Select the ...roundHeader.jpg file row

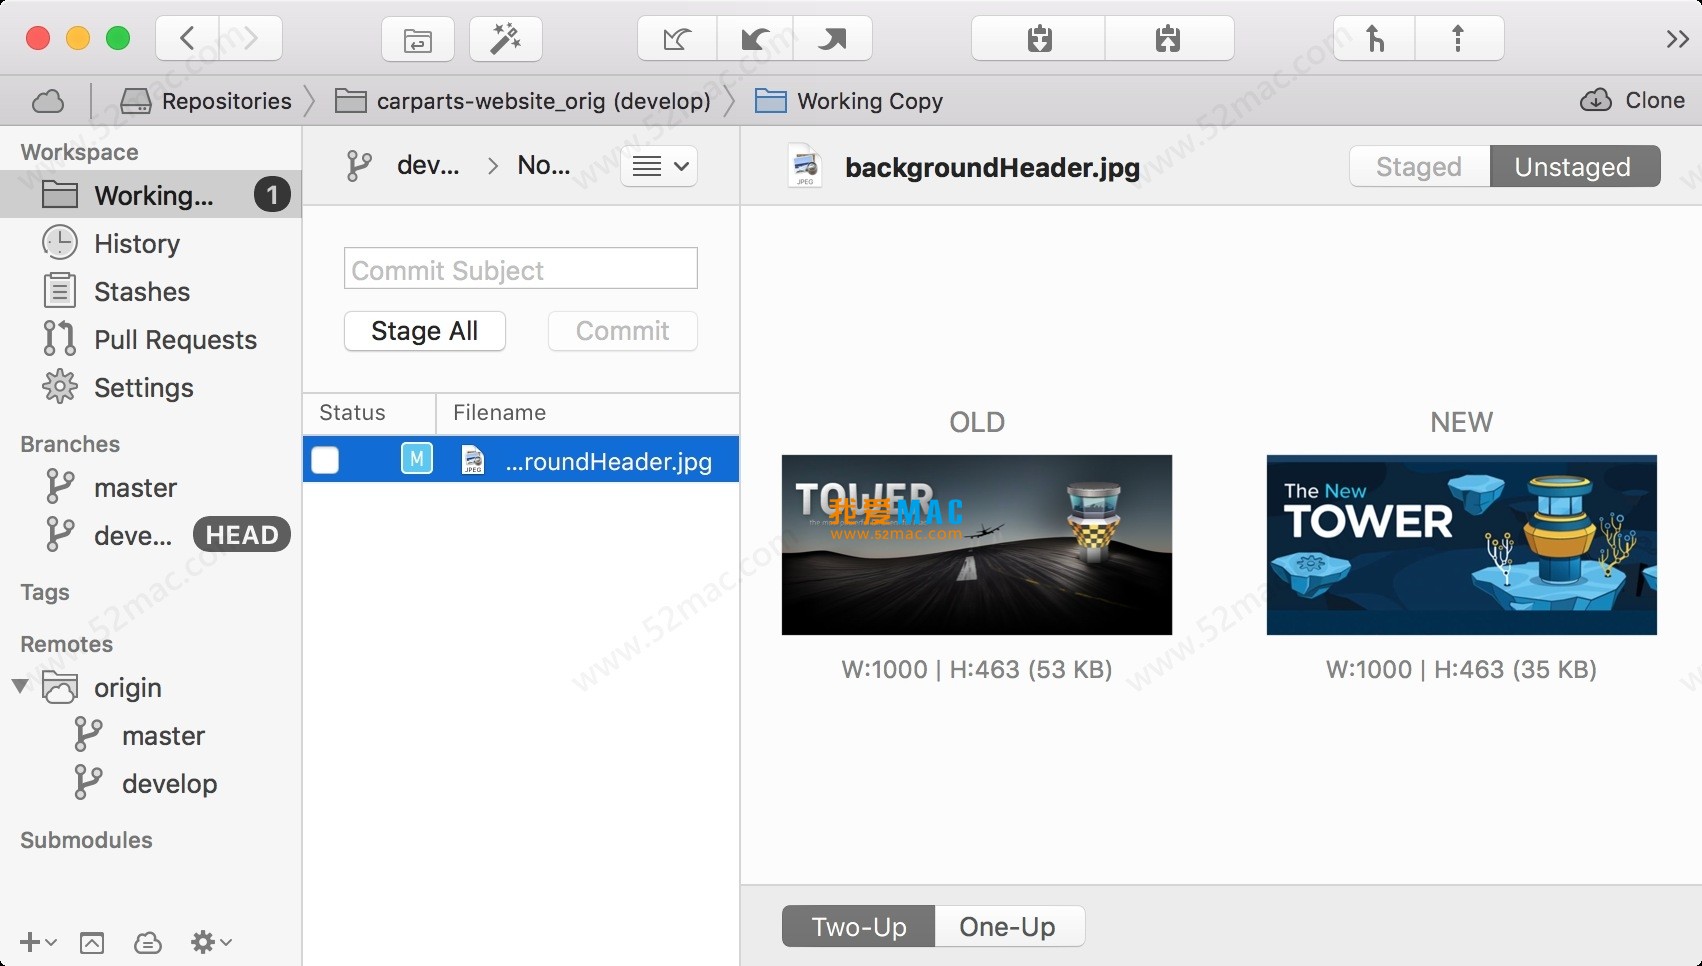pos(521,459)
